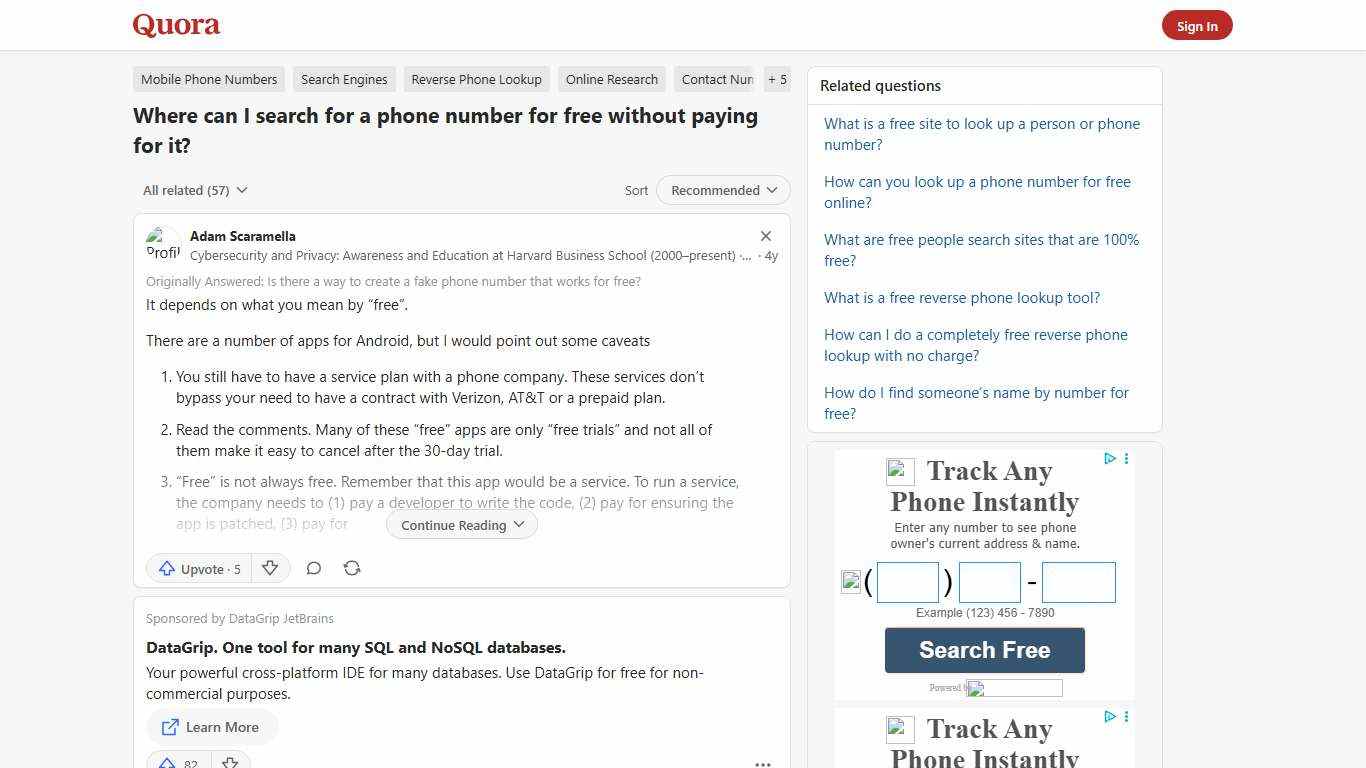Click the area code input field in the ad
The image size is (1366, 768).
coord(907,581)
